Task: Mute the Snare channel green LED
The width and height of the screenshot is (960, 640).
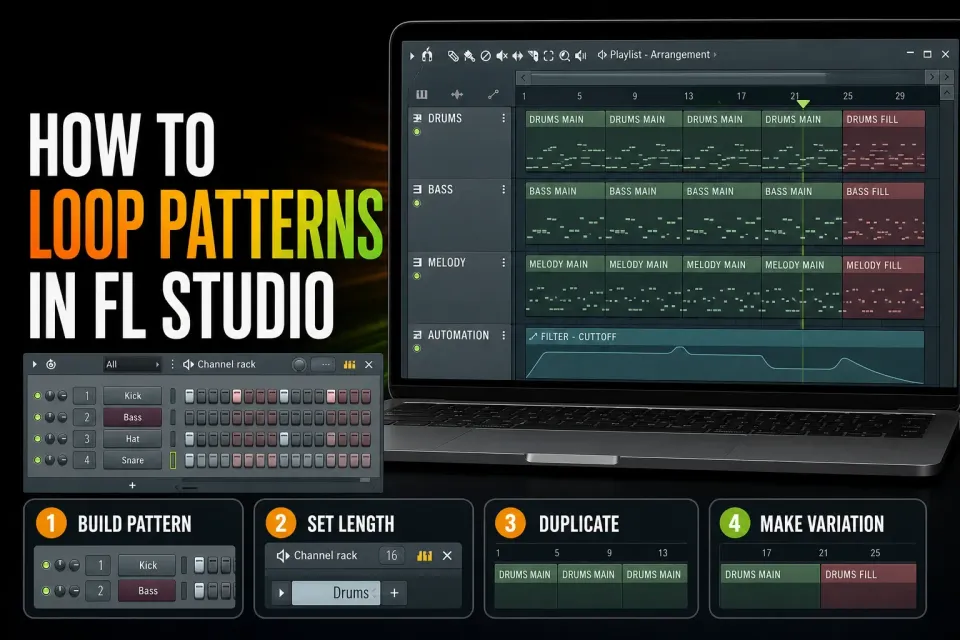Action: pos(37,460)
